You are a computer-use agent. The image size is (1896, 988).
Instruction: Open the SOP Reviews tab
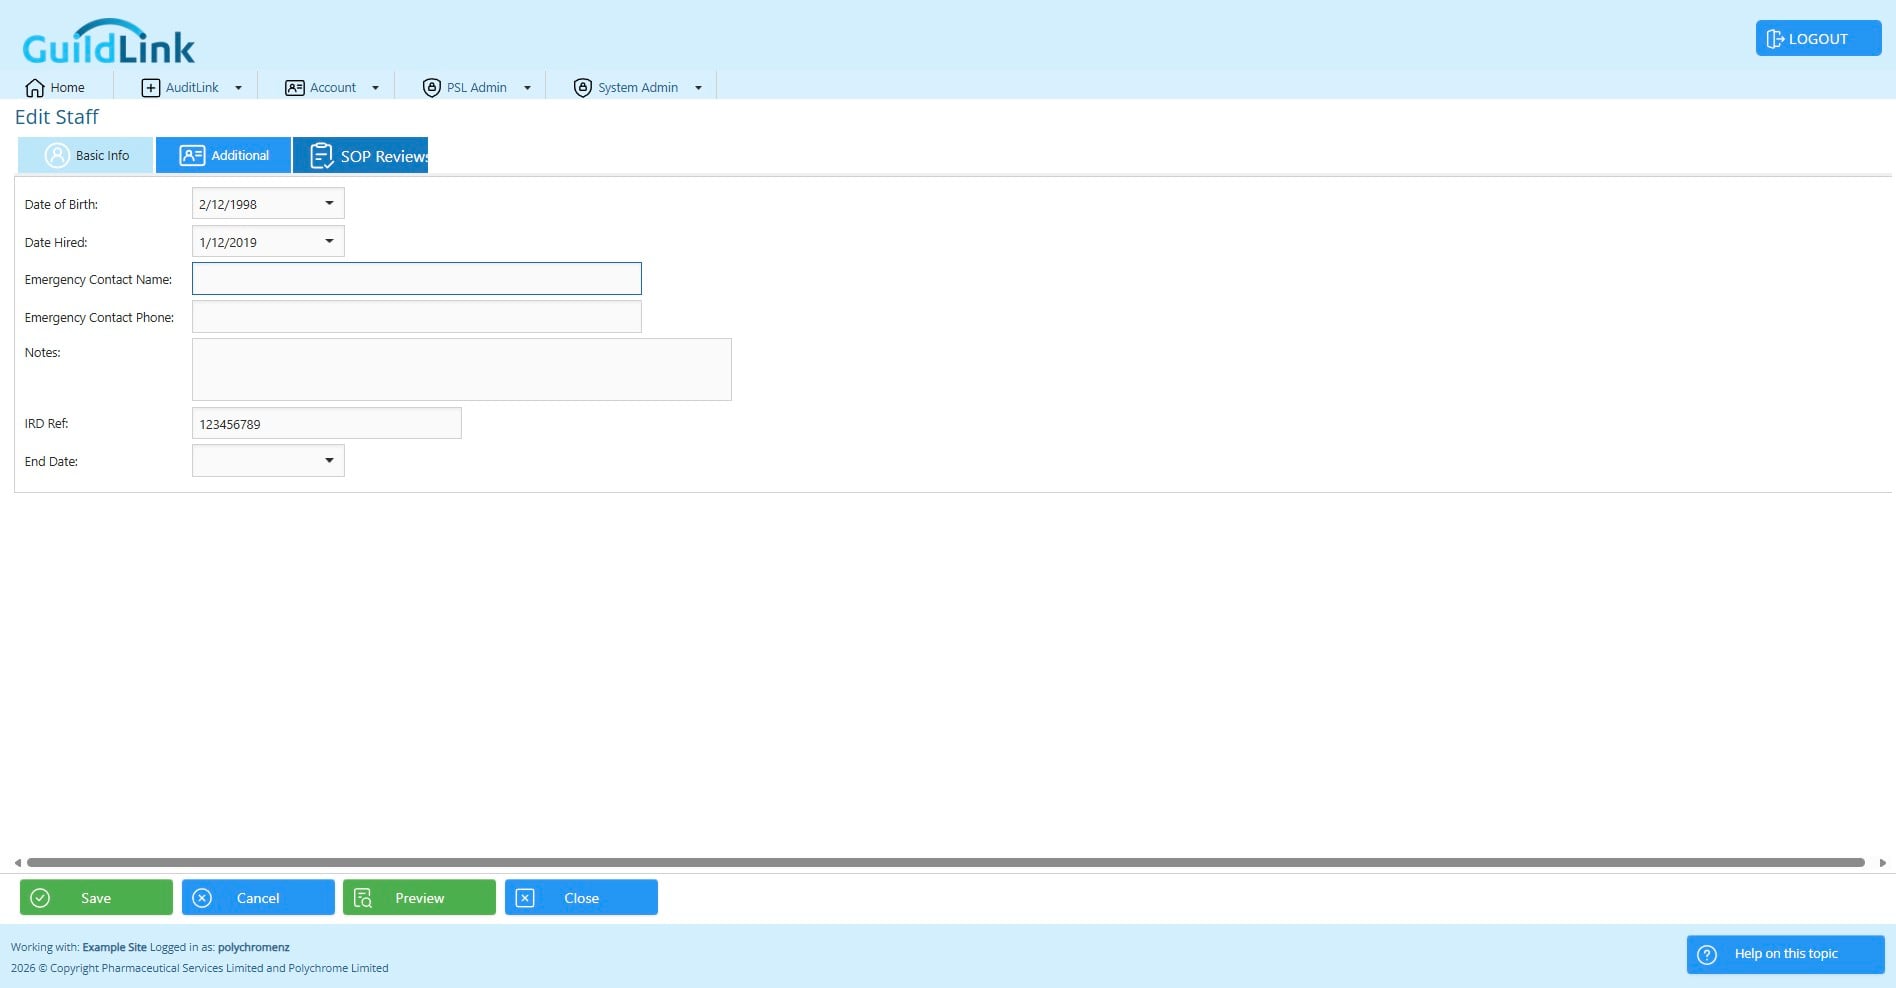point(361,155)
